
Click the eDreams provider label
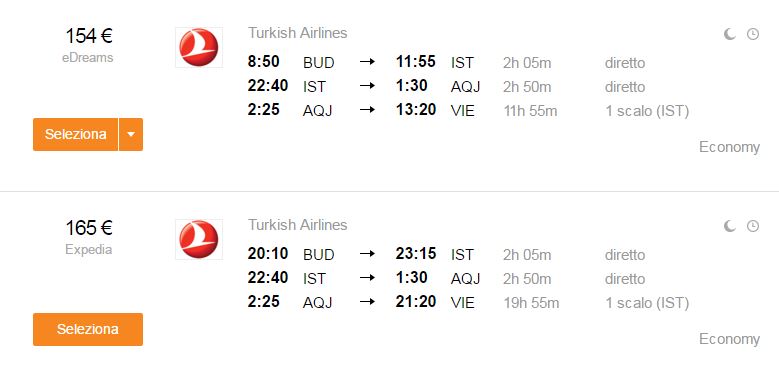click(x=88, y=58)
